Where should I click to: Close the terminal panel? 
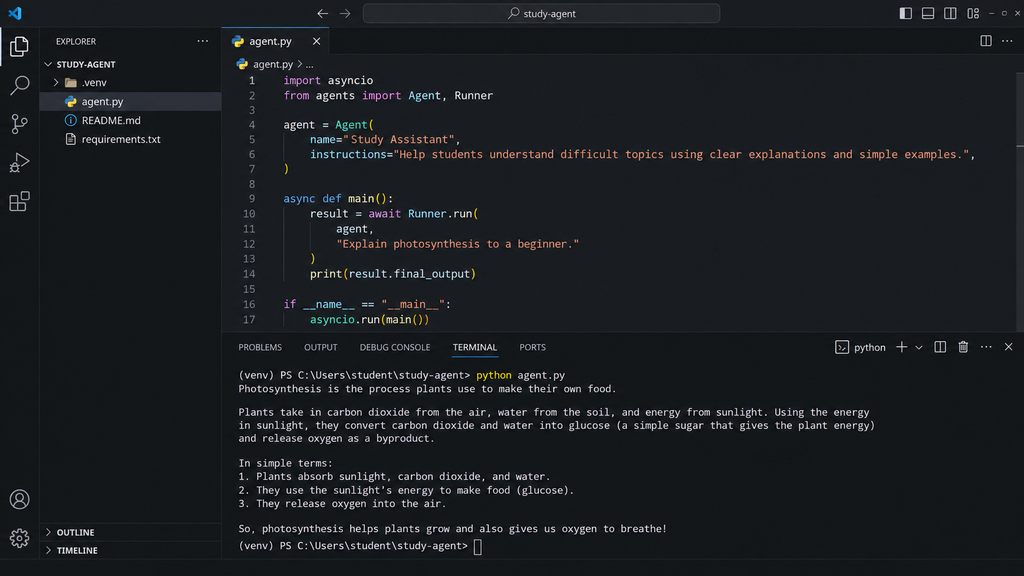point(1008,347)
